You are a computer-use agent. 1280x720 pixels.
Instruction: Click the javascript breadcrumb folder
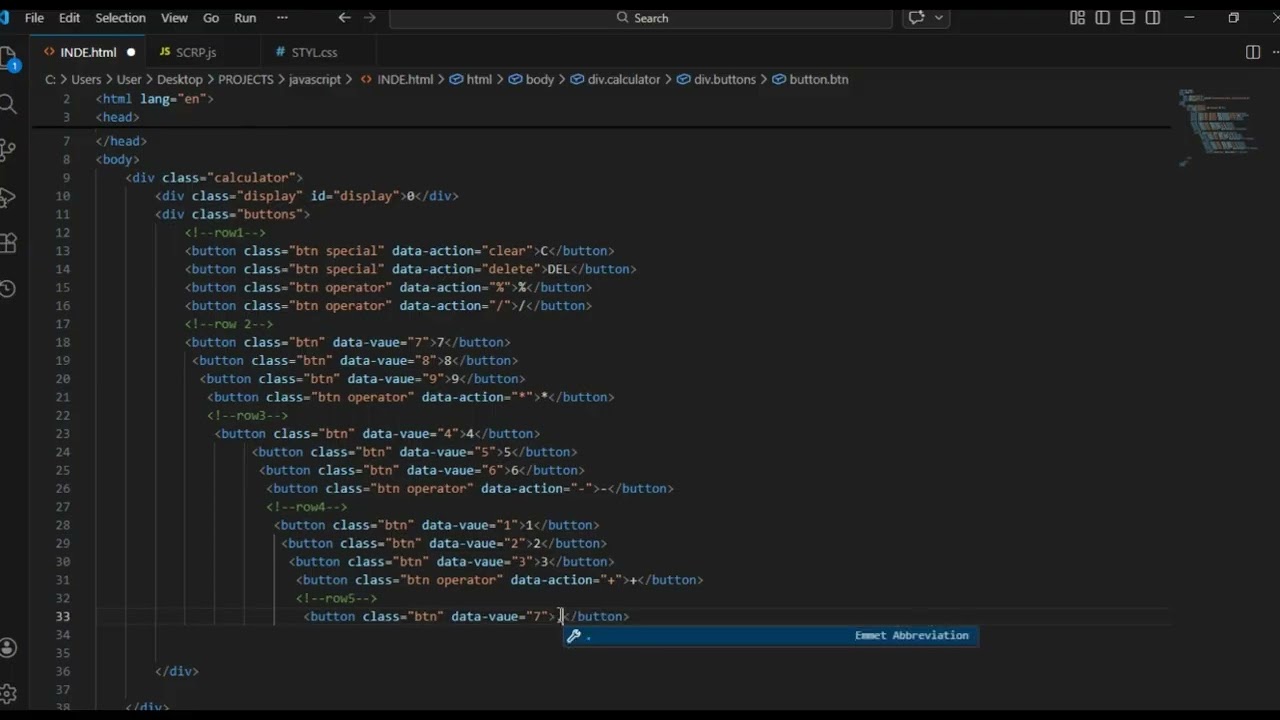[x=315, y=79]
